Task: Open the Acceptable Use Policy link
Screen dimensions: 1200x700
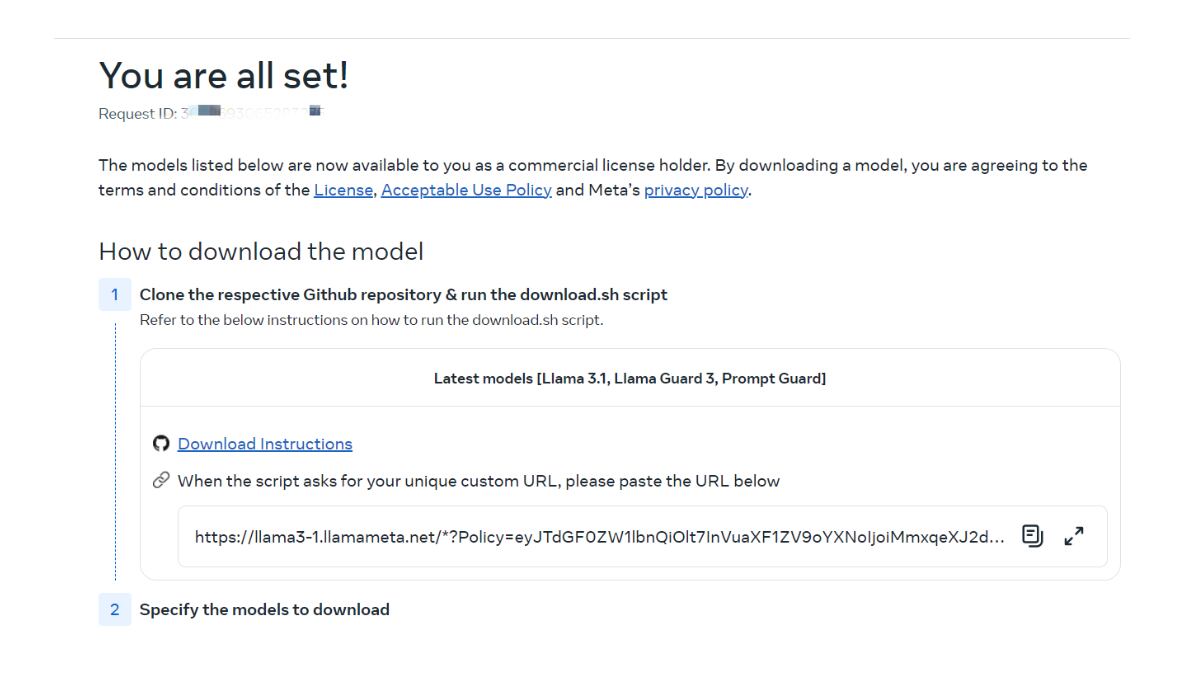Action: [466, 192]
